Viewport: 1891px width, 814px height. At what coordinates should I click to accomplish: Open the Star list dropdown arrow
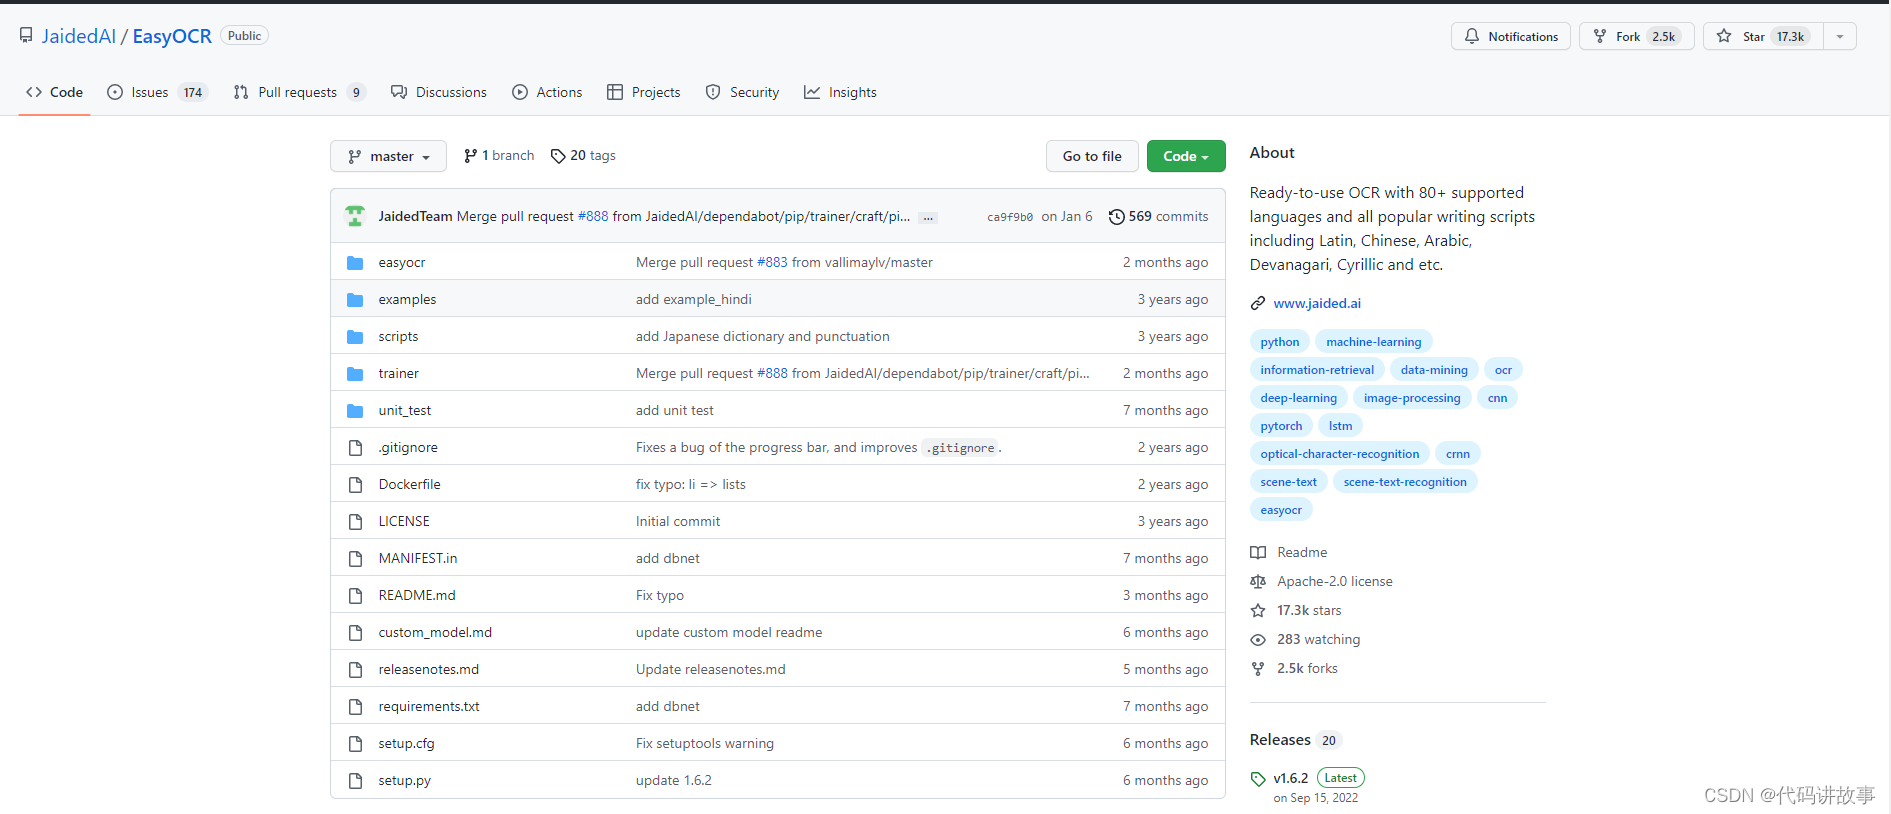pos(1840,37)
